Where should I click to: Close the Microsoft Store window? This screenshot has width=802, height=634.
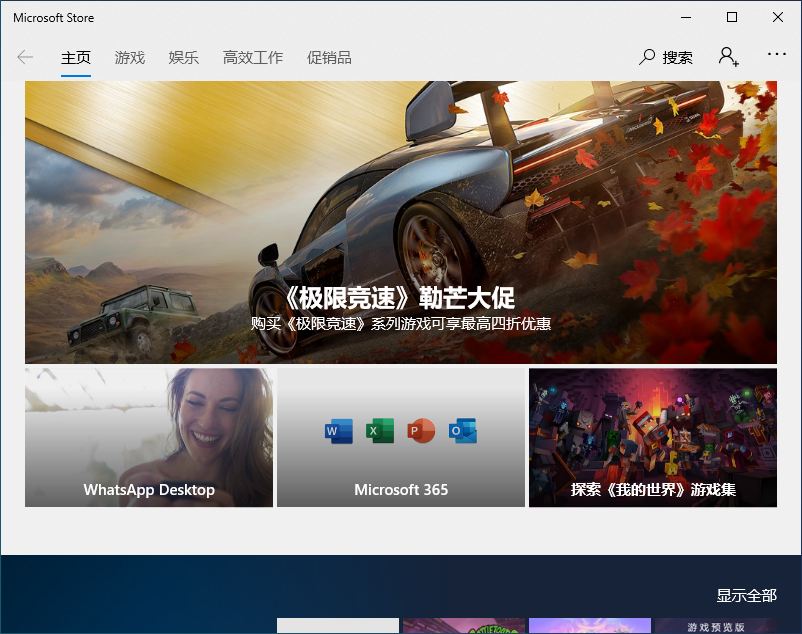pos(778,17)
